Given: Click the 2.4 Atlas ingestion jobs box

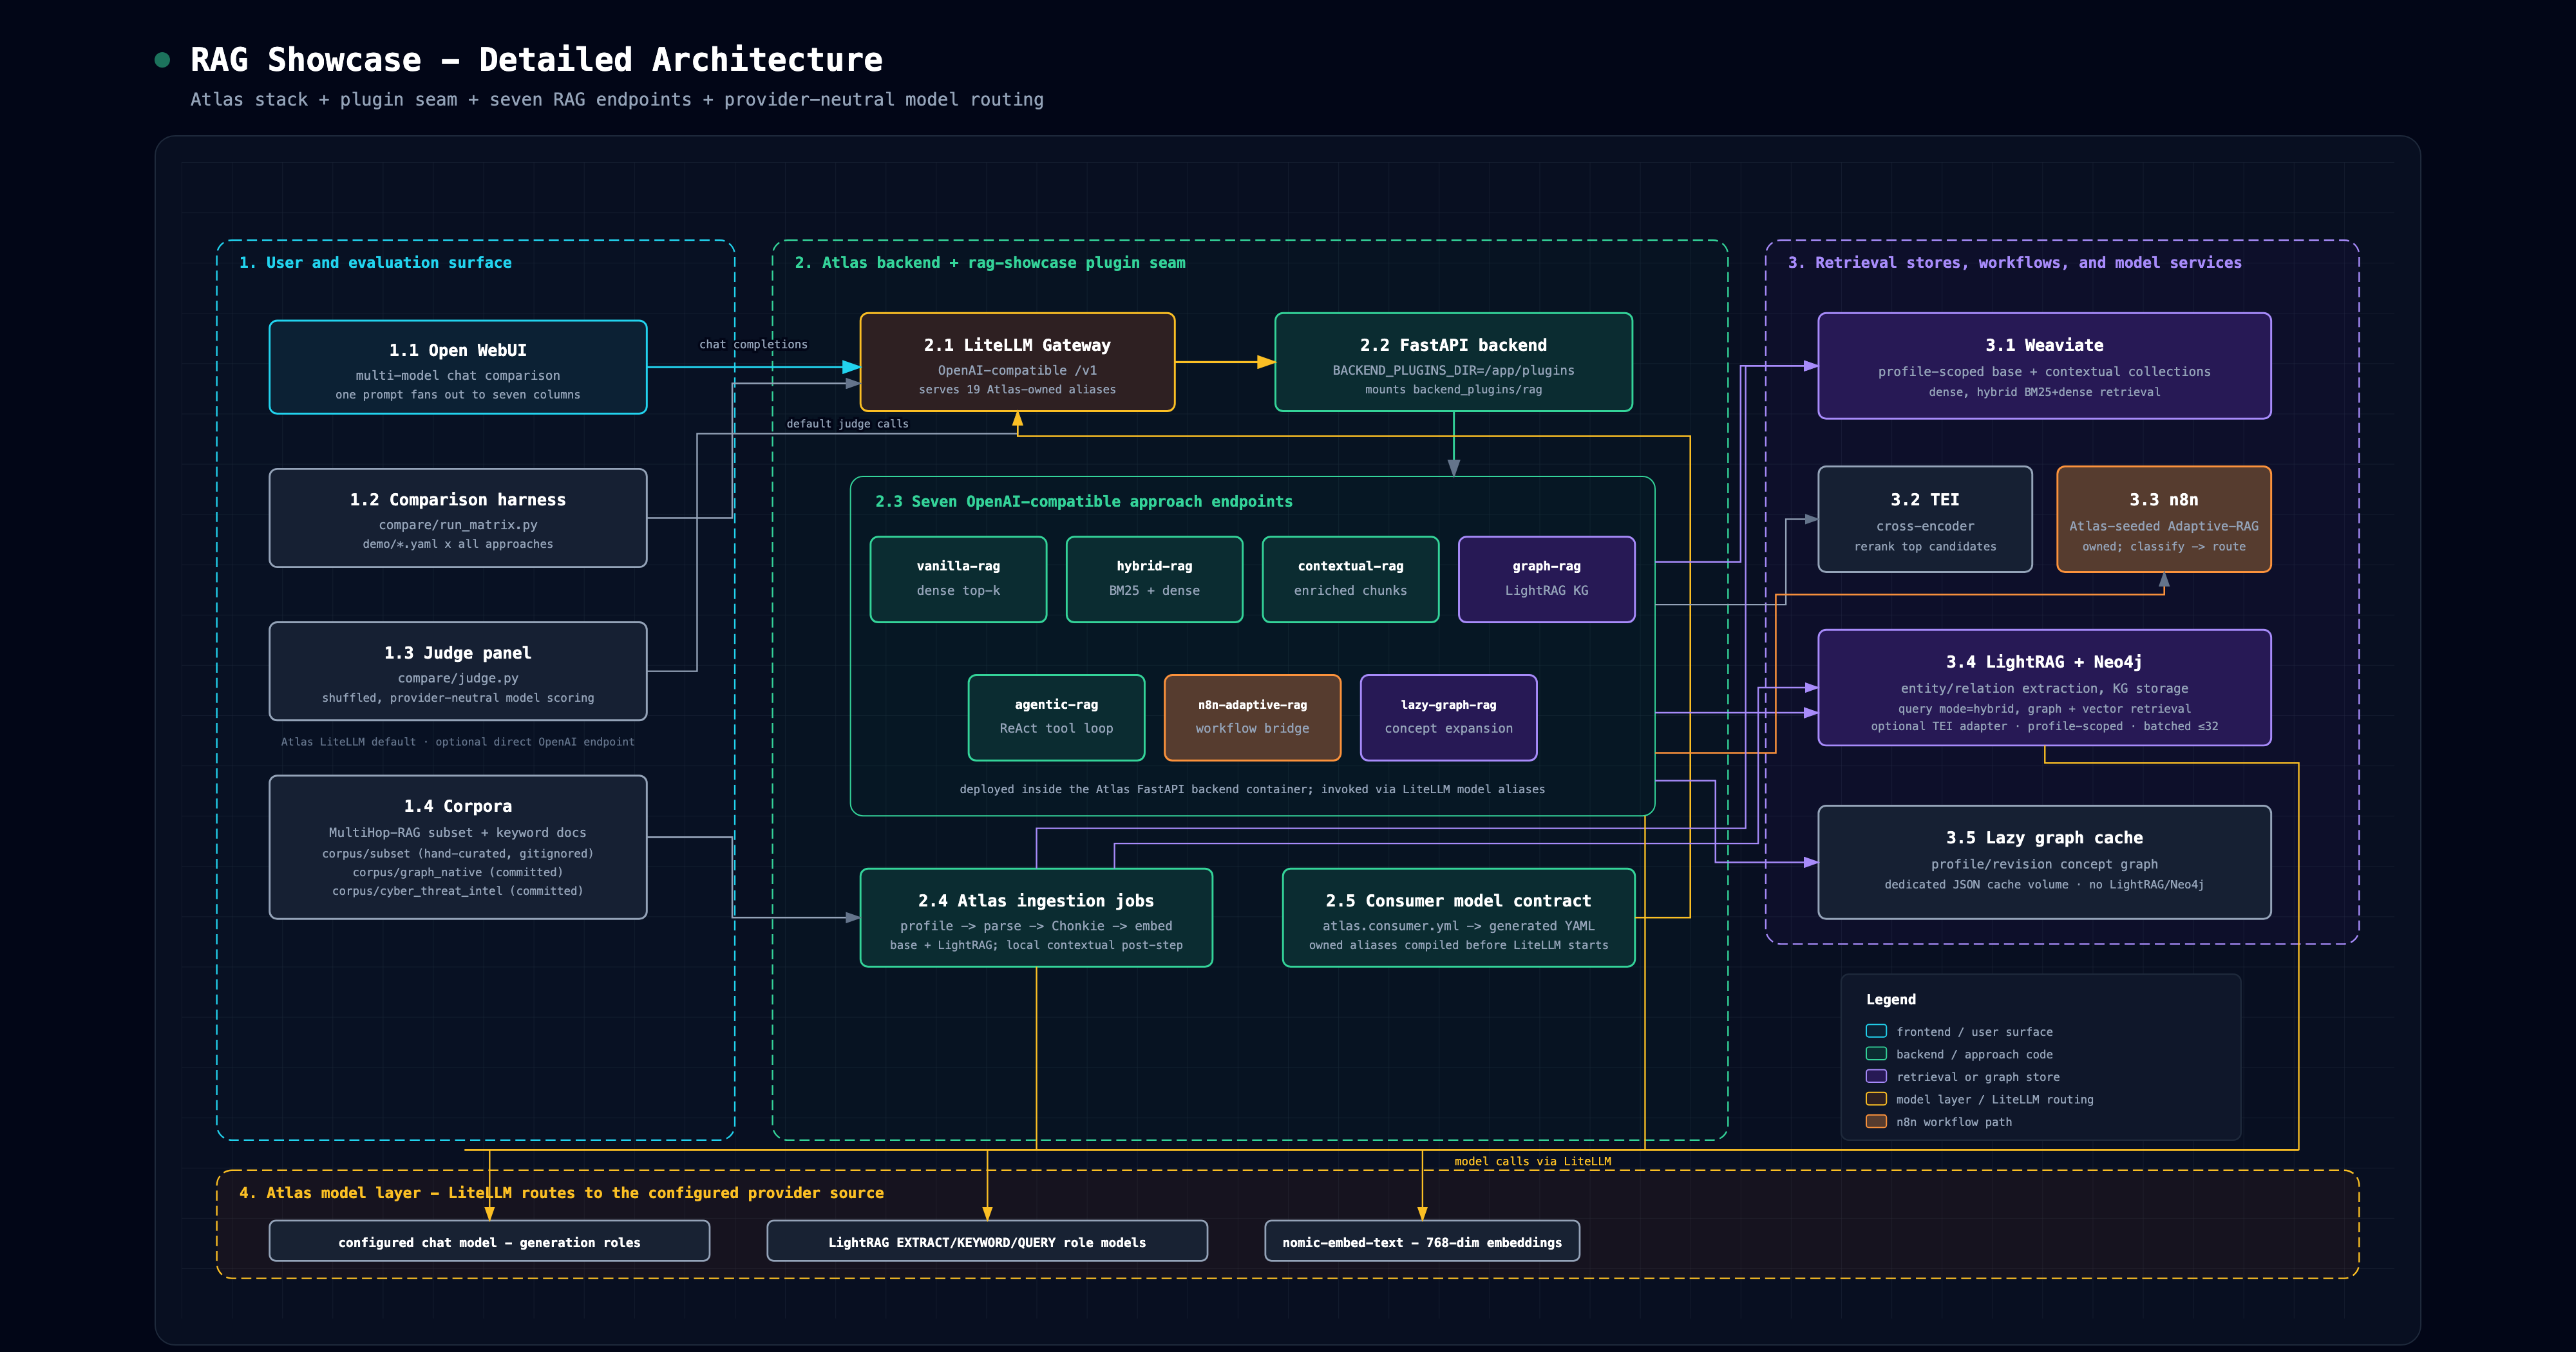Looking at the screenshot, I should (x=1036, y=917).
